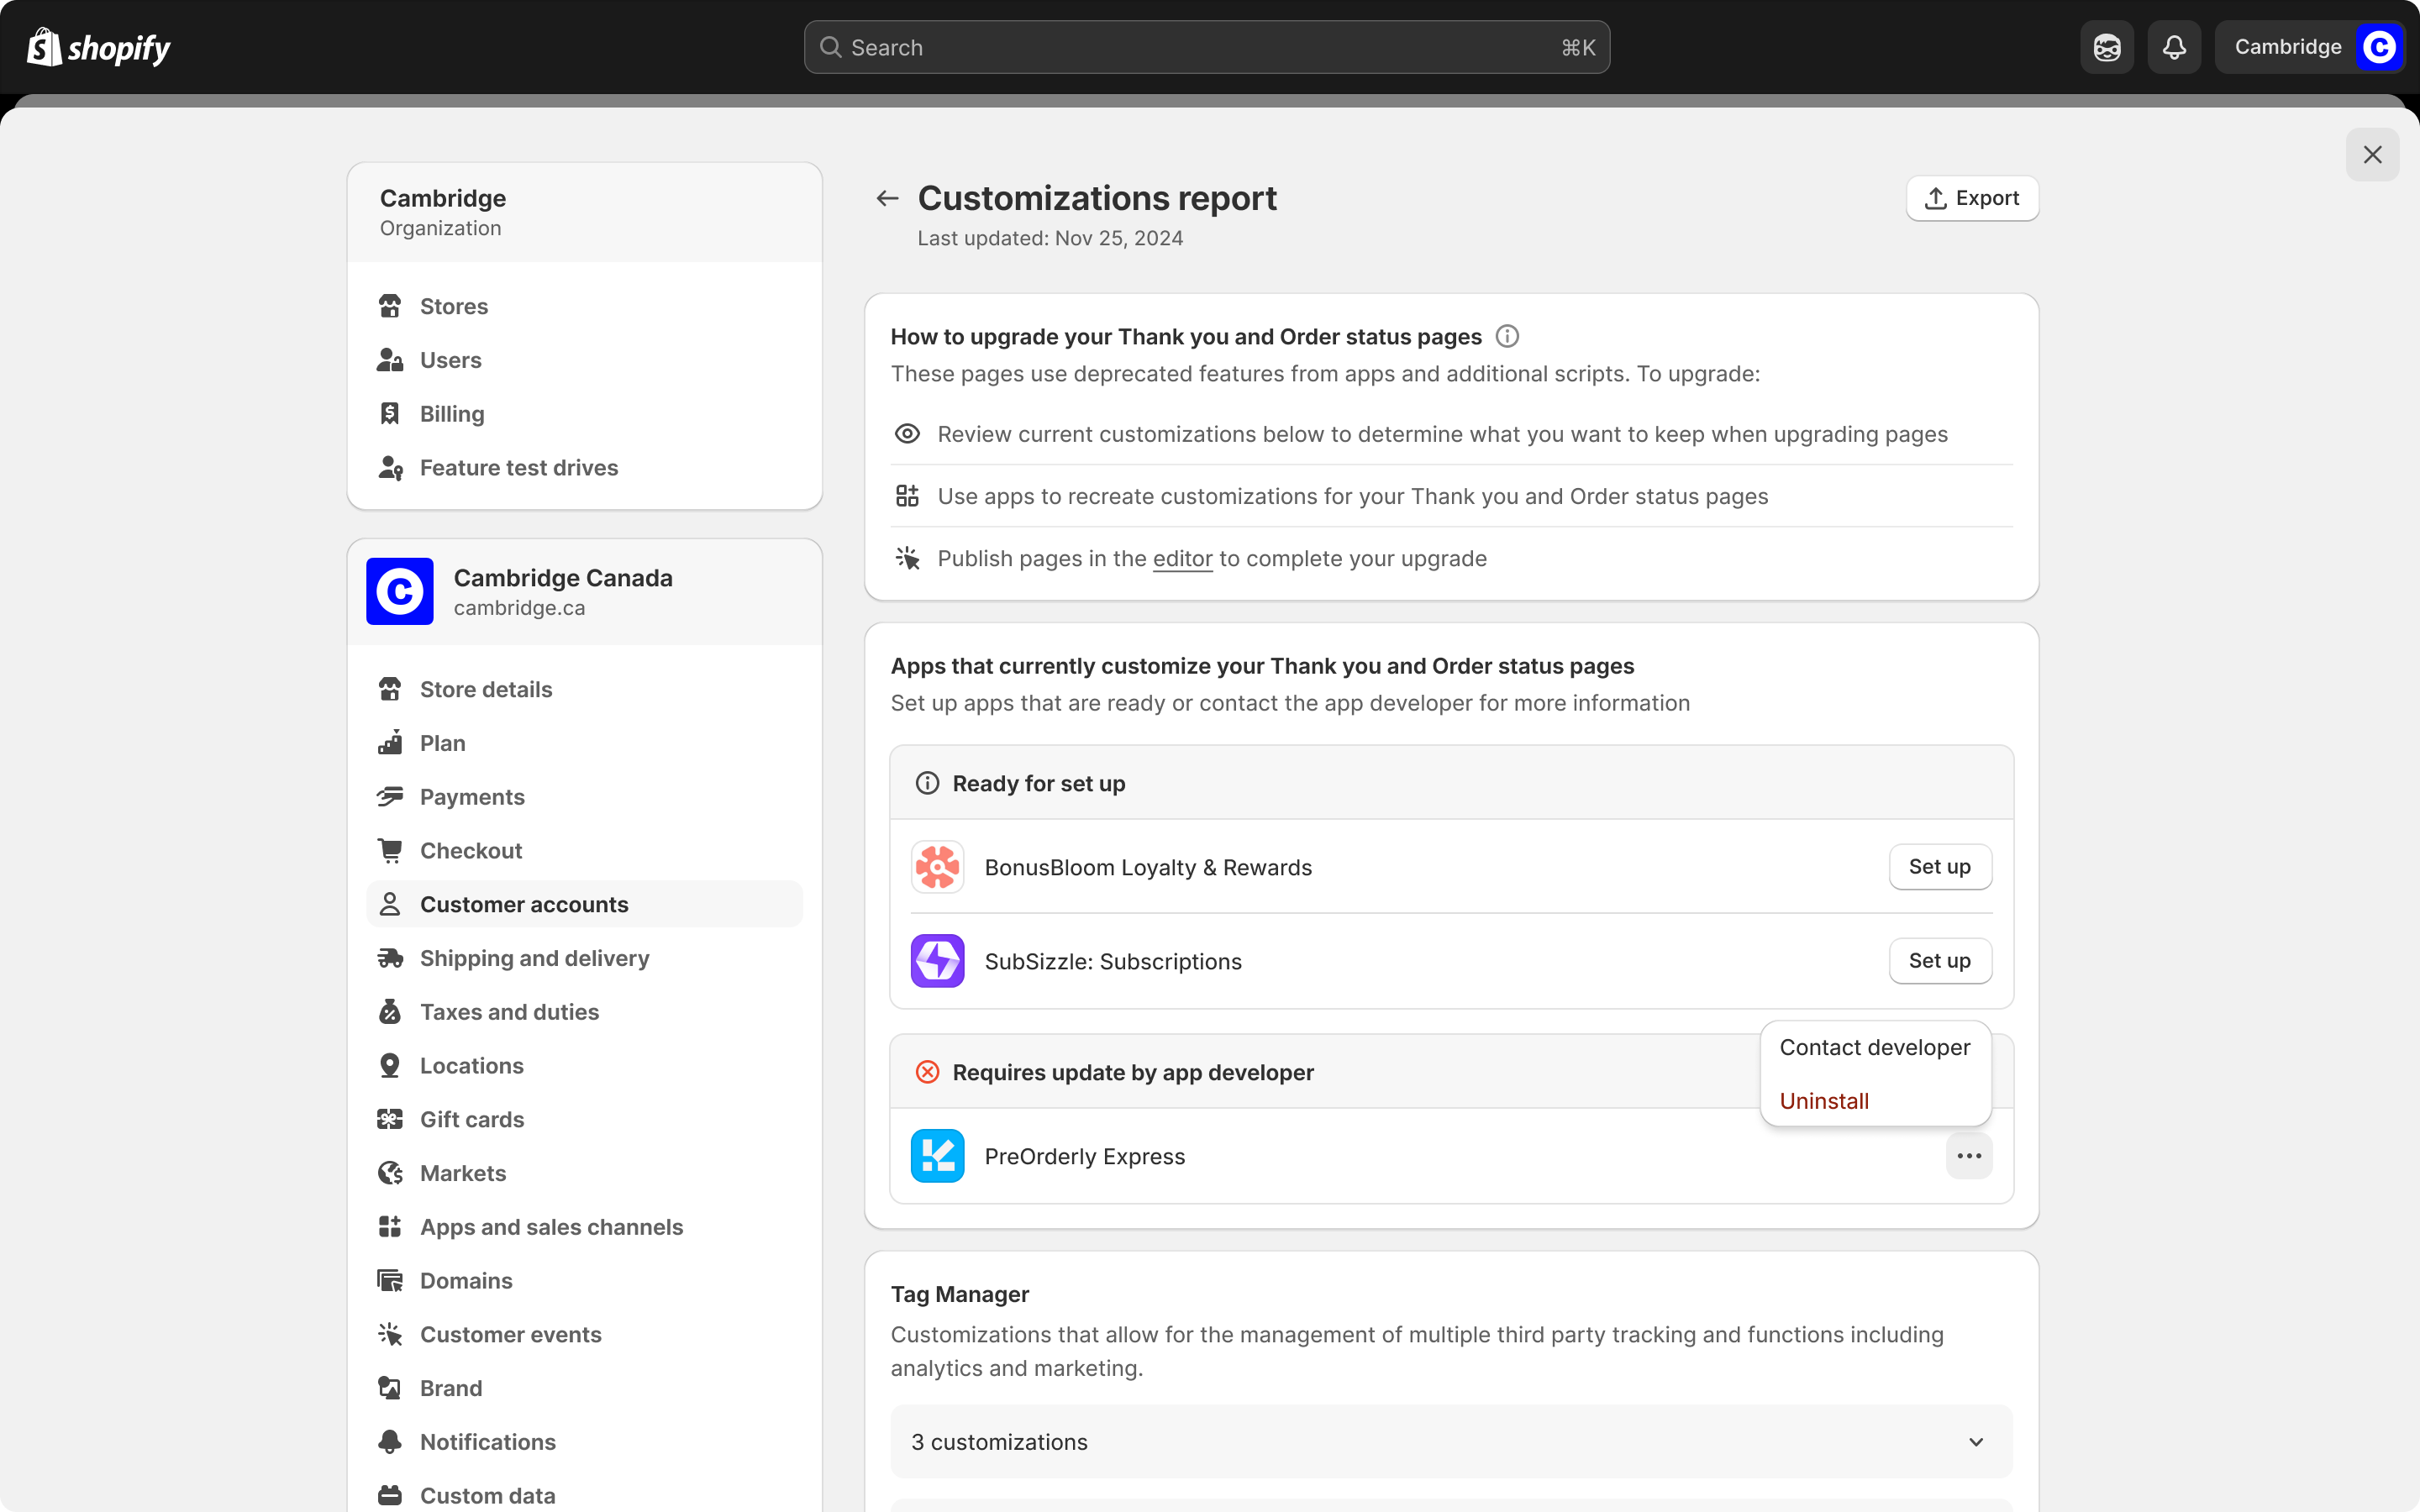The width and height of the screenshot is (2420, 1512).
Task: Click the Customer events icon
Action: [390, 1334]
